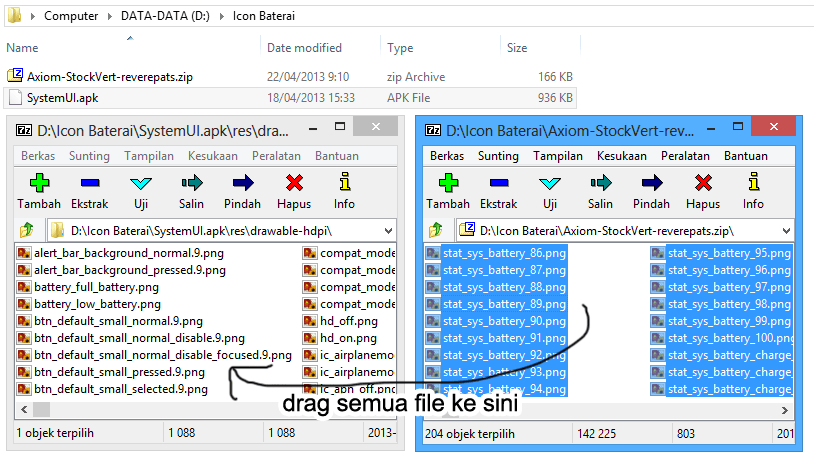This screenshot has width=814, height=467.
Task: Go up one folder in SystemUI.apk window
Action: coord(26,229)
